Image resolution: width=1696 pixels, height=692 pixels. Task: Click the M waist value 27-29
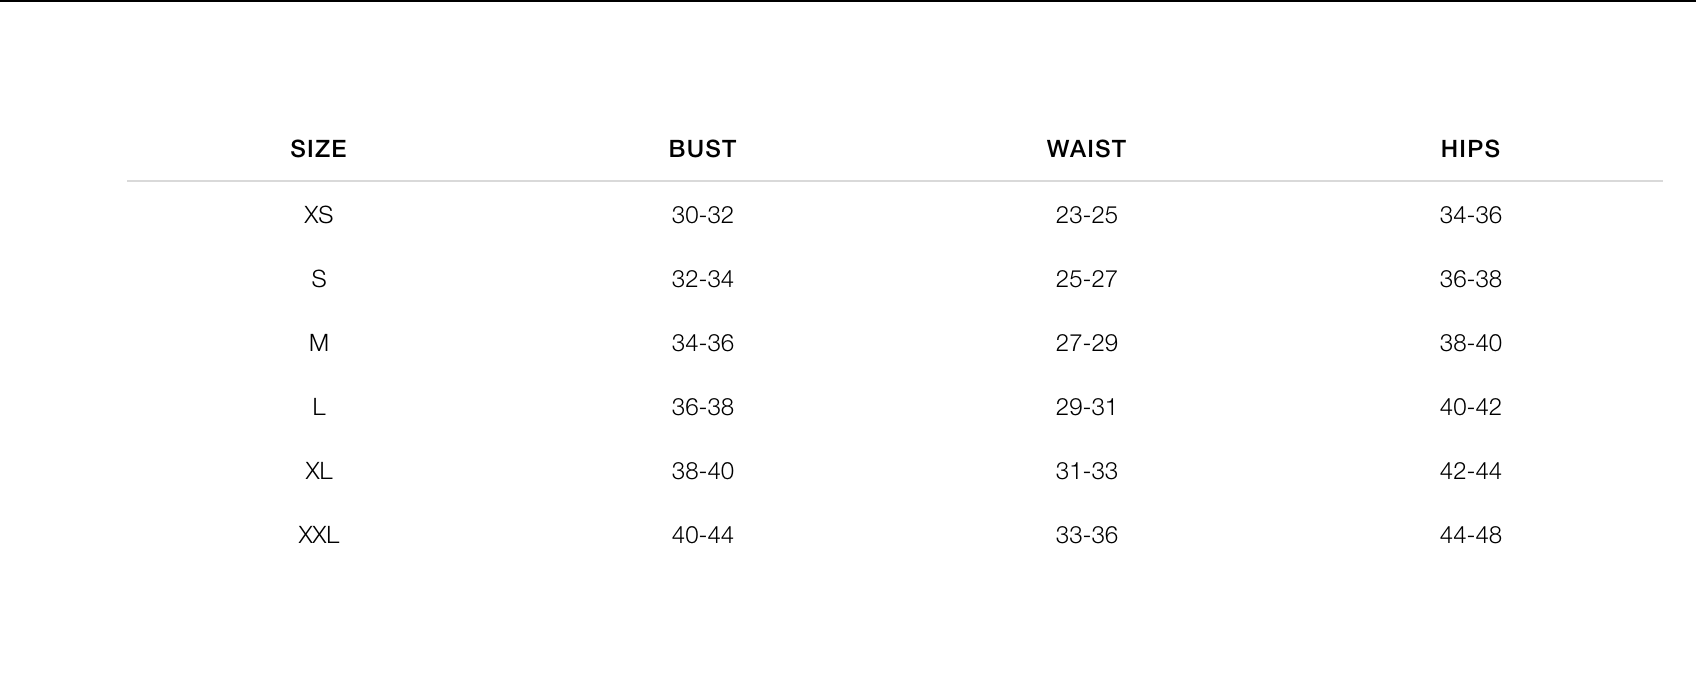(1086, 343)
